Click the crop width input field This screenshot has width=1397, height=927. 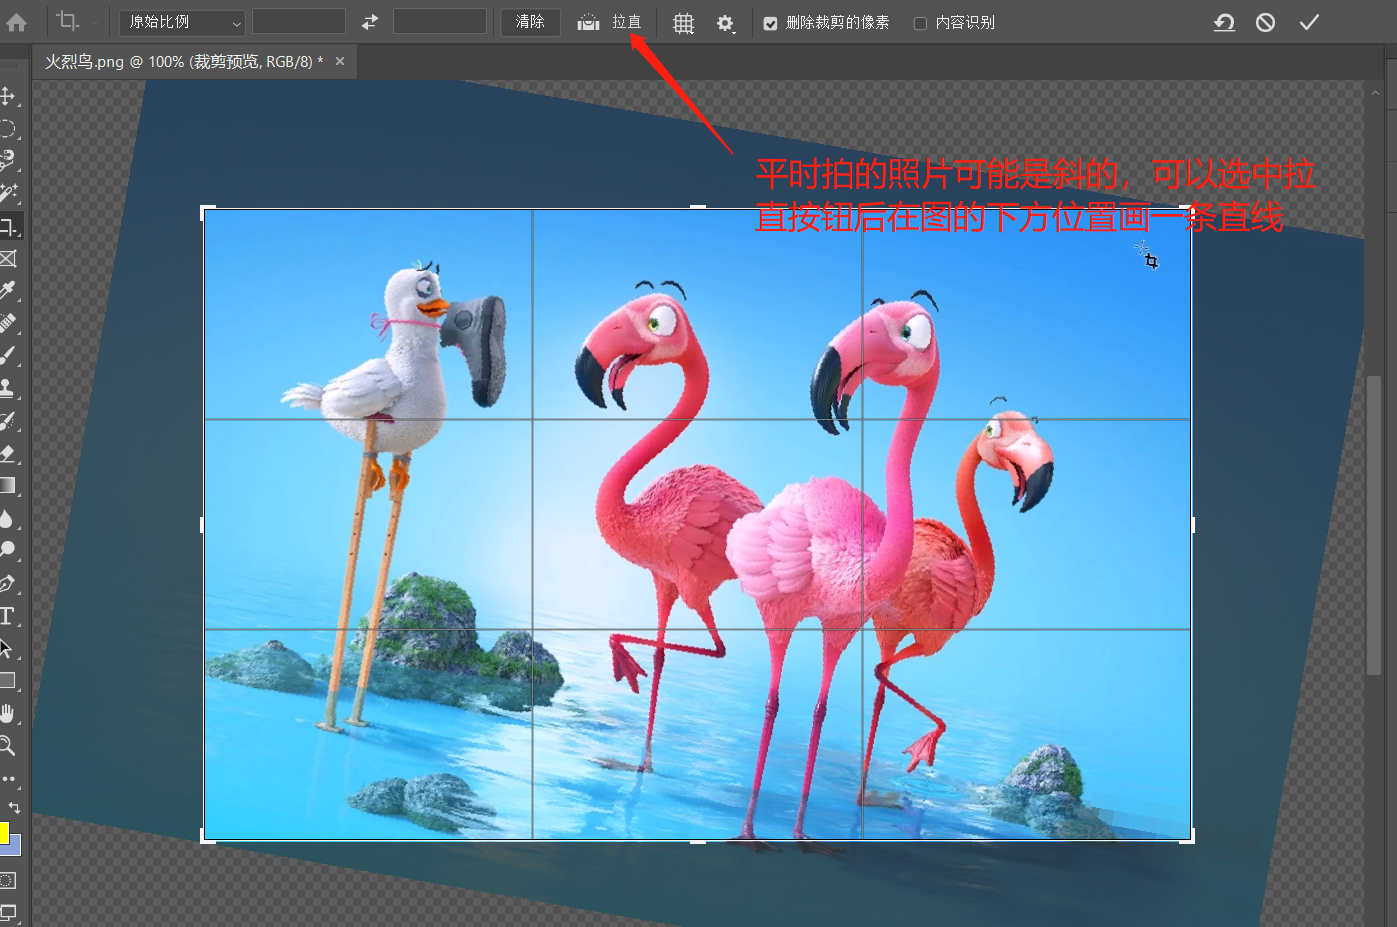[x=299, y=22]
